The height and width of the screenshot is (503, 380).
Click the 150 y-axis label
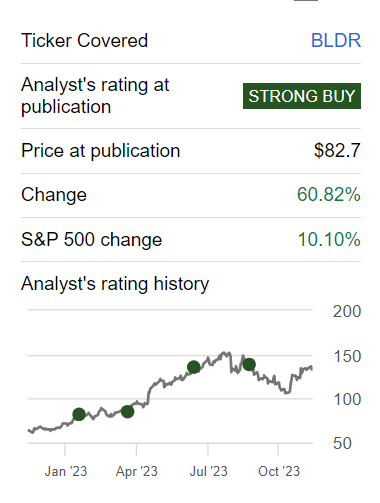[347, 357]
